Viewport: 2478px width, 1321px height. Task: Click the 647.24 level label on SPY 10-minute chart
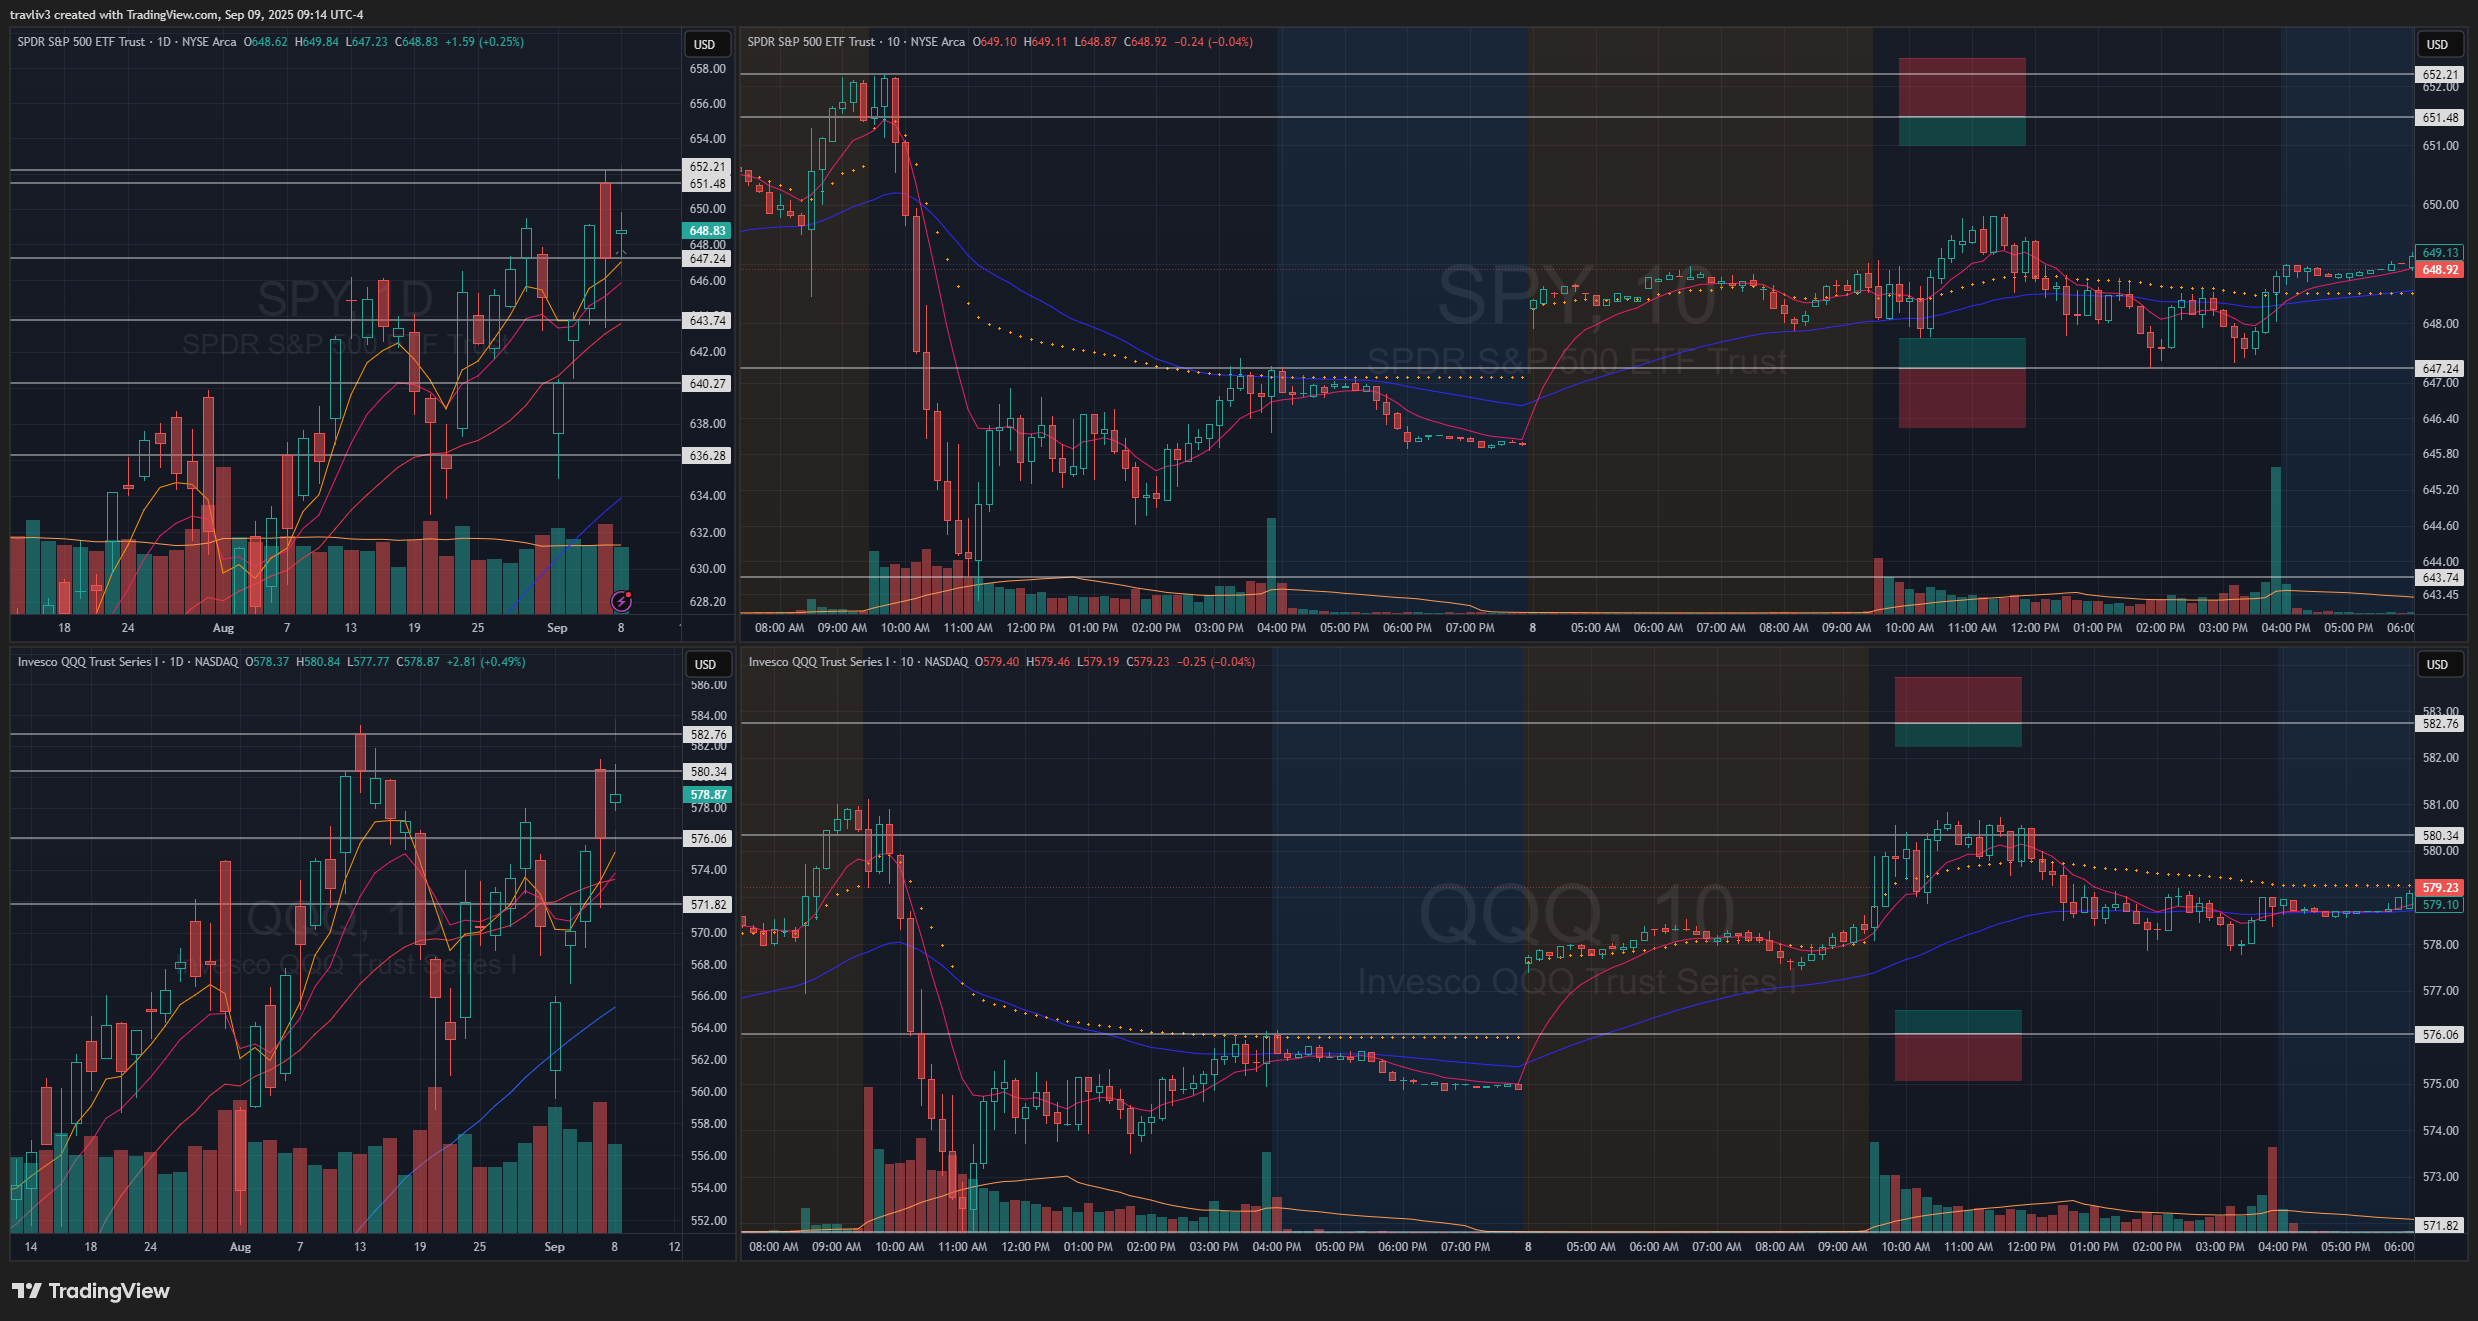2440,369
